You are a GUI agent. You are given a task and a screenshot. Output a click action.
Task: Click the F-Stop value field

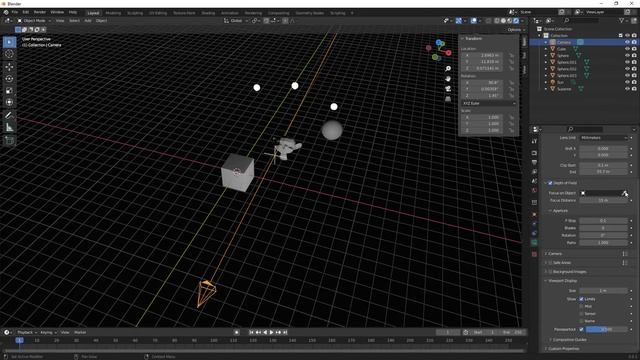coord(603,221)
